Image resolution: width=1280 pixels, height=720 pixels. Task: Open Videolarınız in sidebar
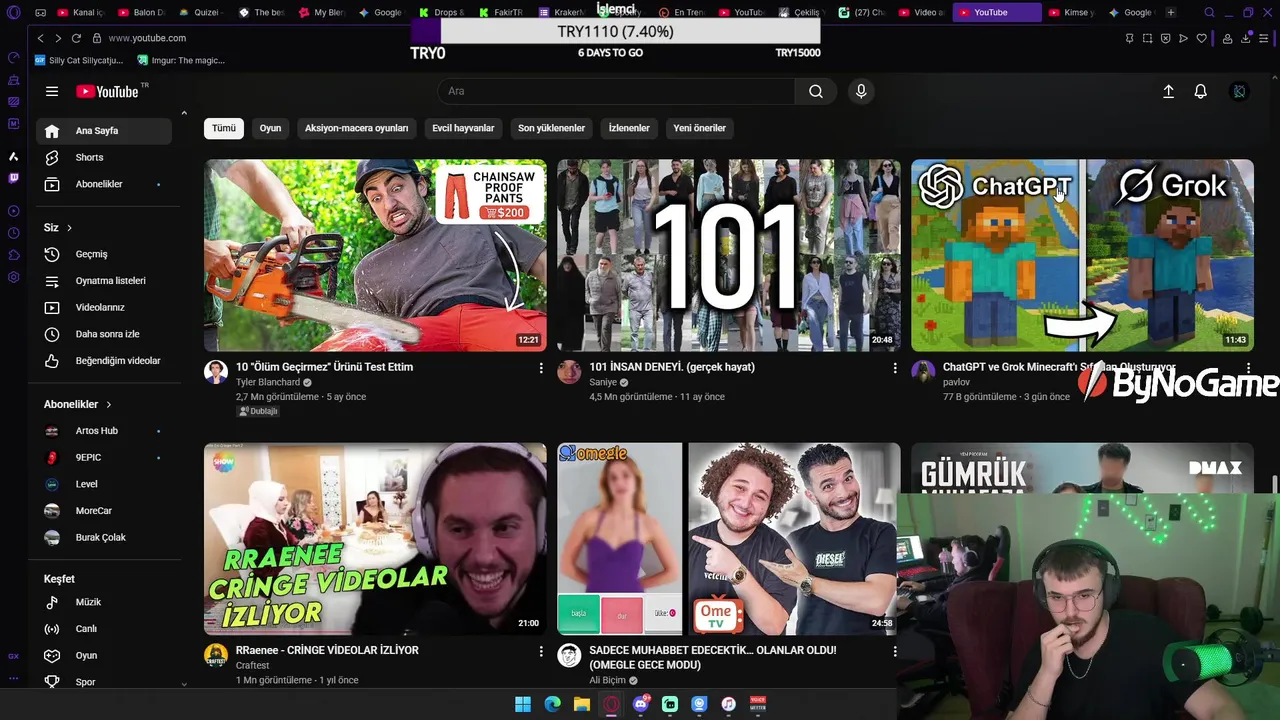104,307
